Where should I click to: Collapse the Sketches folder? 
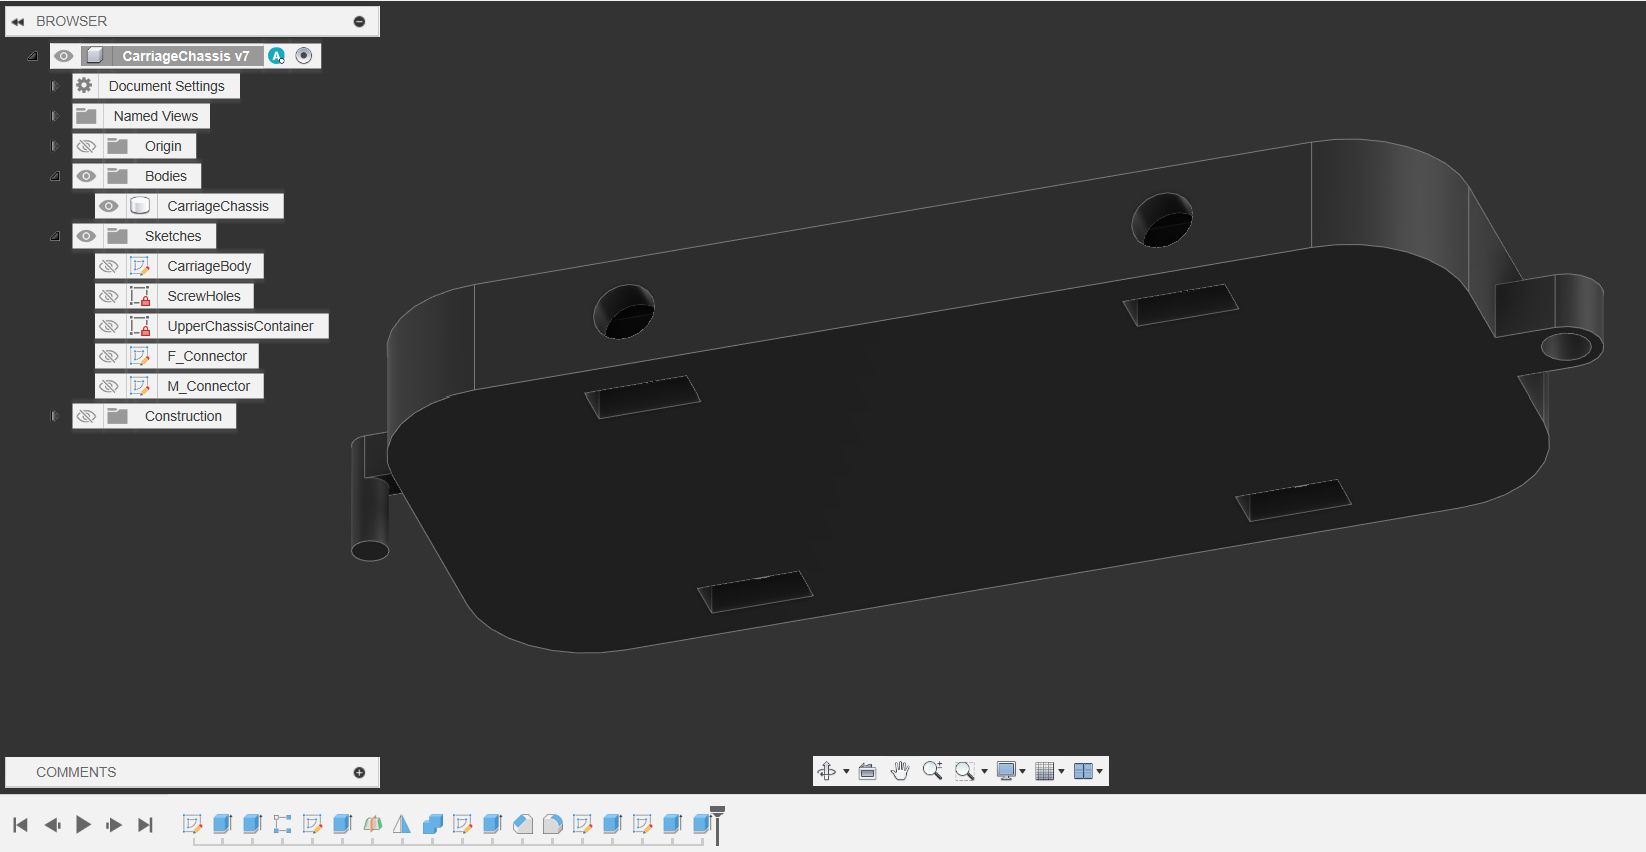click(x=55, y=236)
